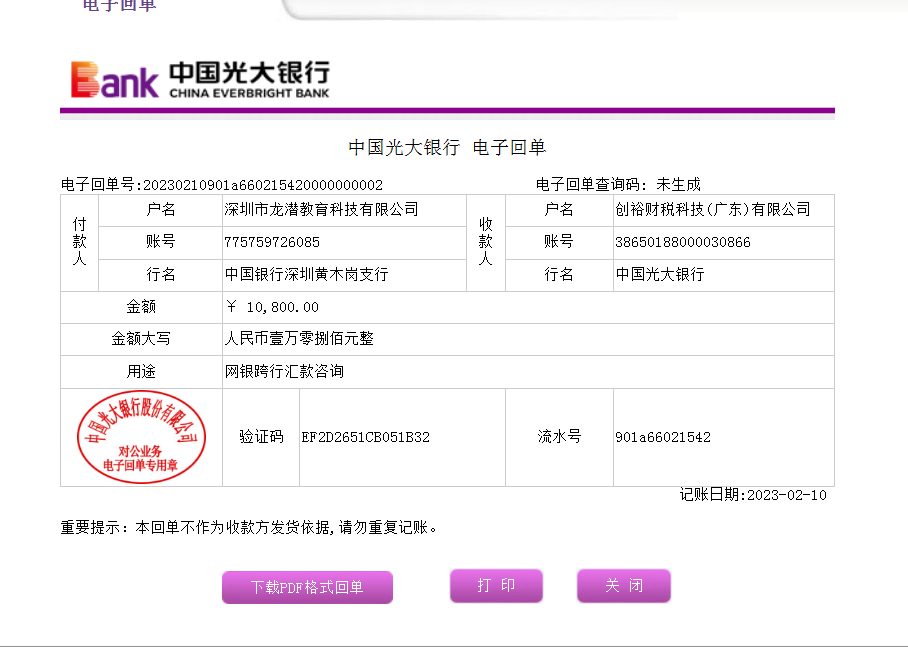Click the title 中国光大银行 电子回单

point(447,147)
